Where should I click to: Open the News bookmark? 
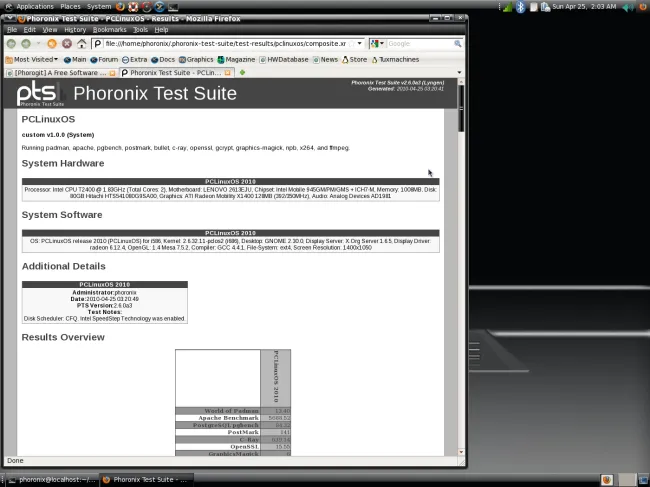[325, 60]
